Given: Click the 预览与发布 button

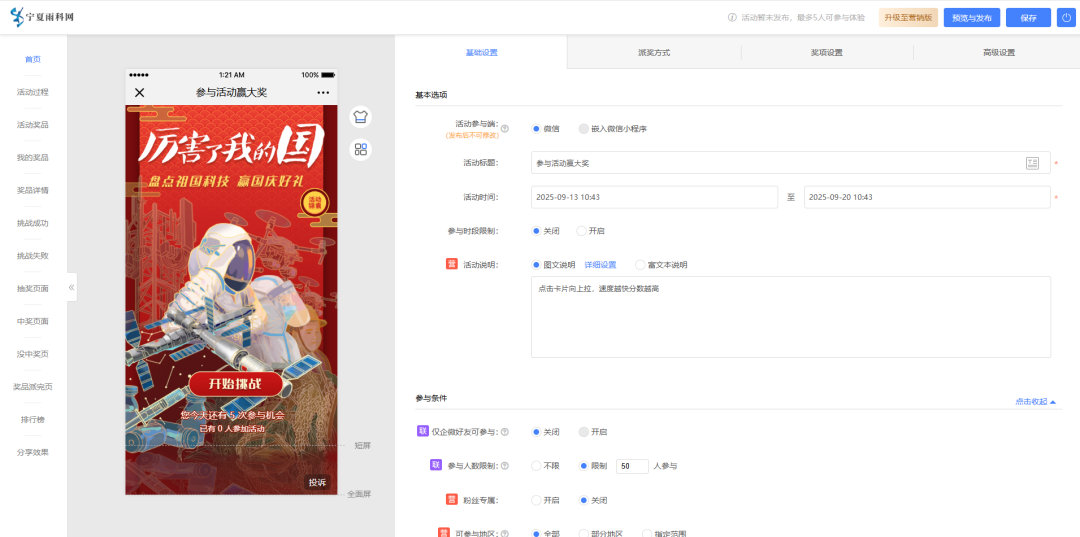Looking at the screenshot, I should click(972, 18).
